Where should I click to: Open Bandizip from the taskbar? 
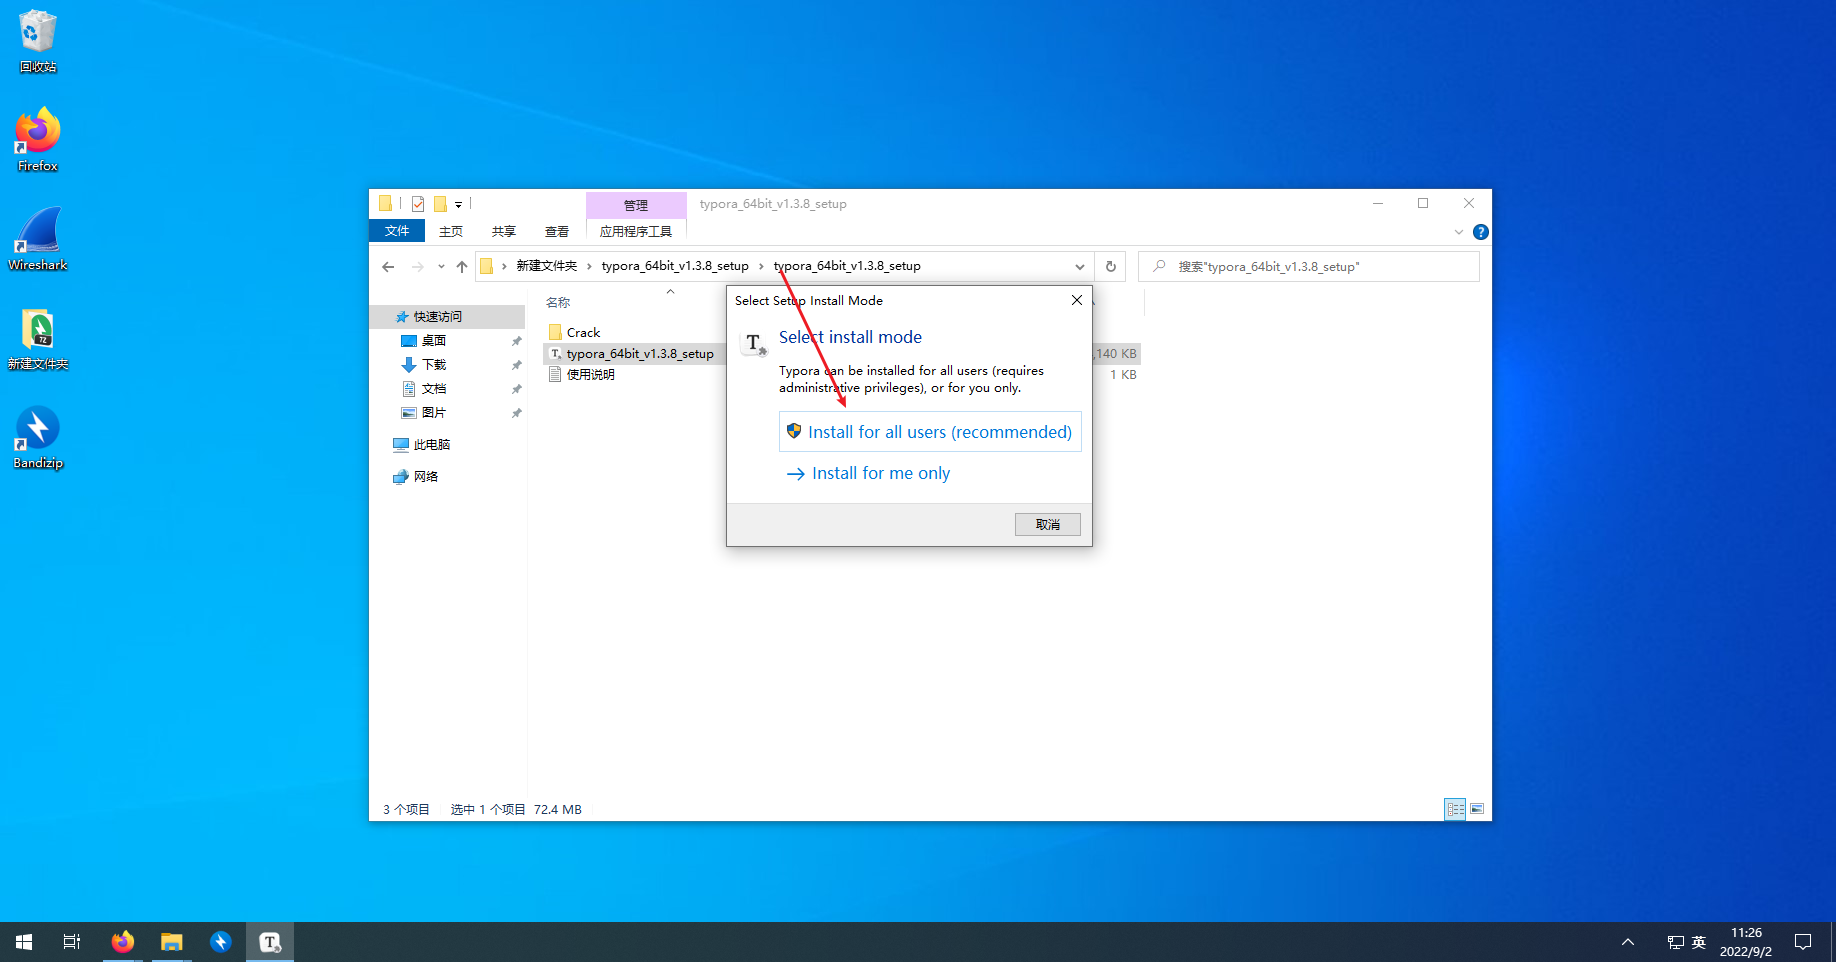tap(221, 942)
